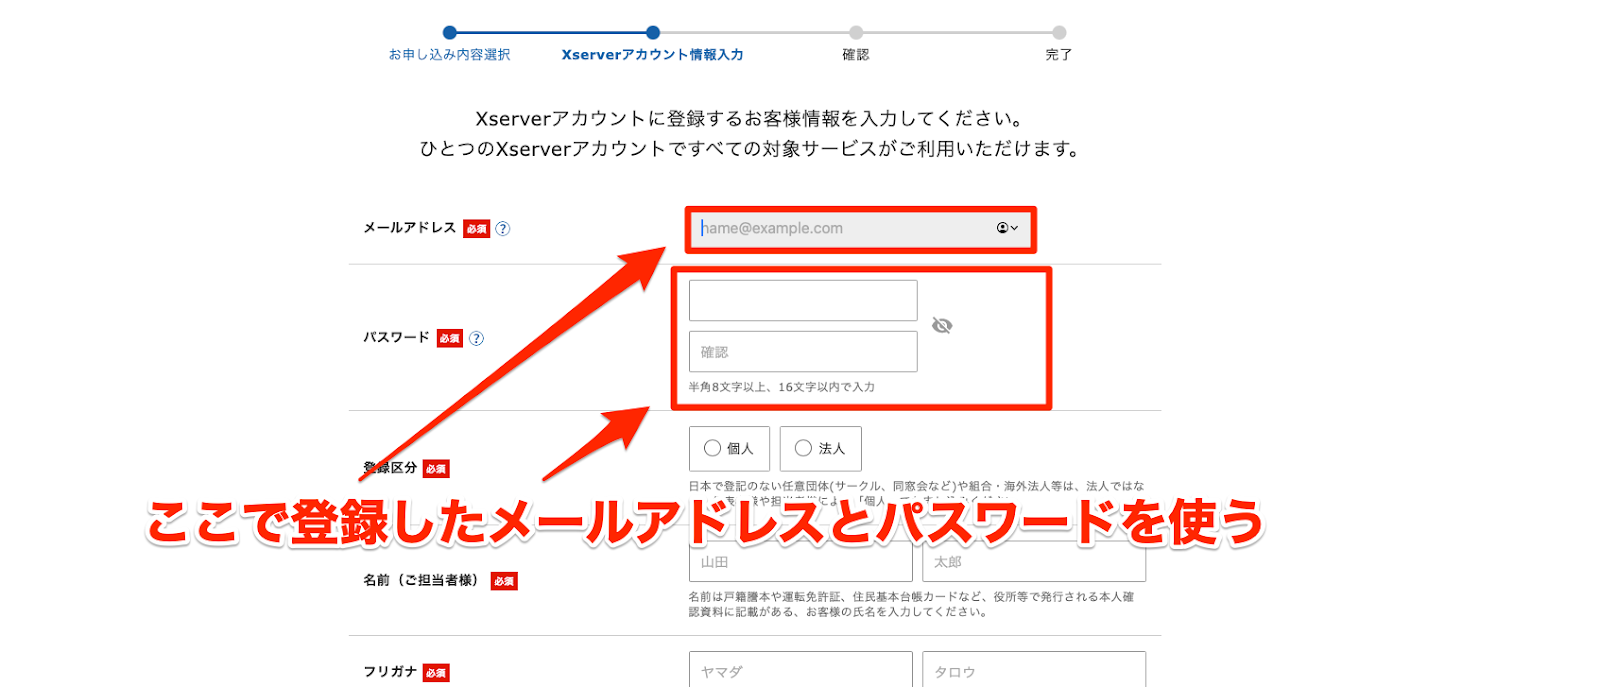Click the 確認 step label in progress bar

point(856,55)
